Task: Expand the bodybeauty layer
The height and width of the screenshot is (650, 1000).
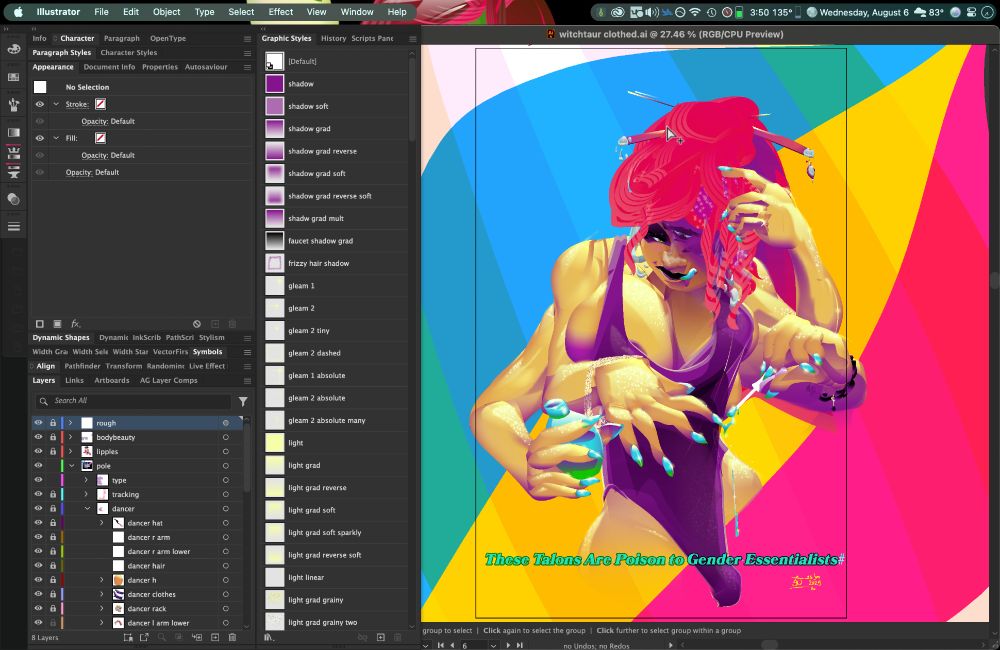Action: click(71, 437)
